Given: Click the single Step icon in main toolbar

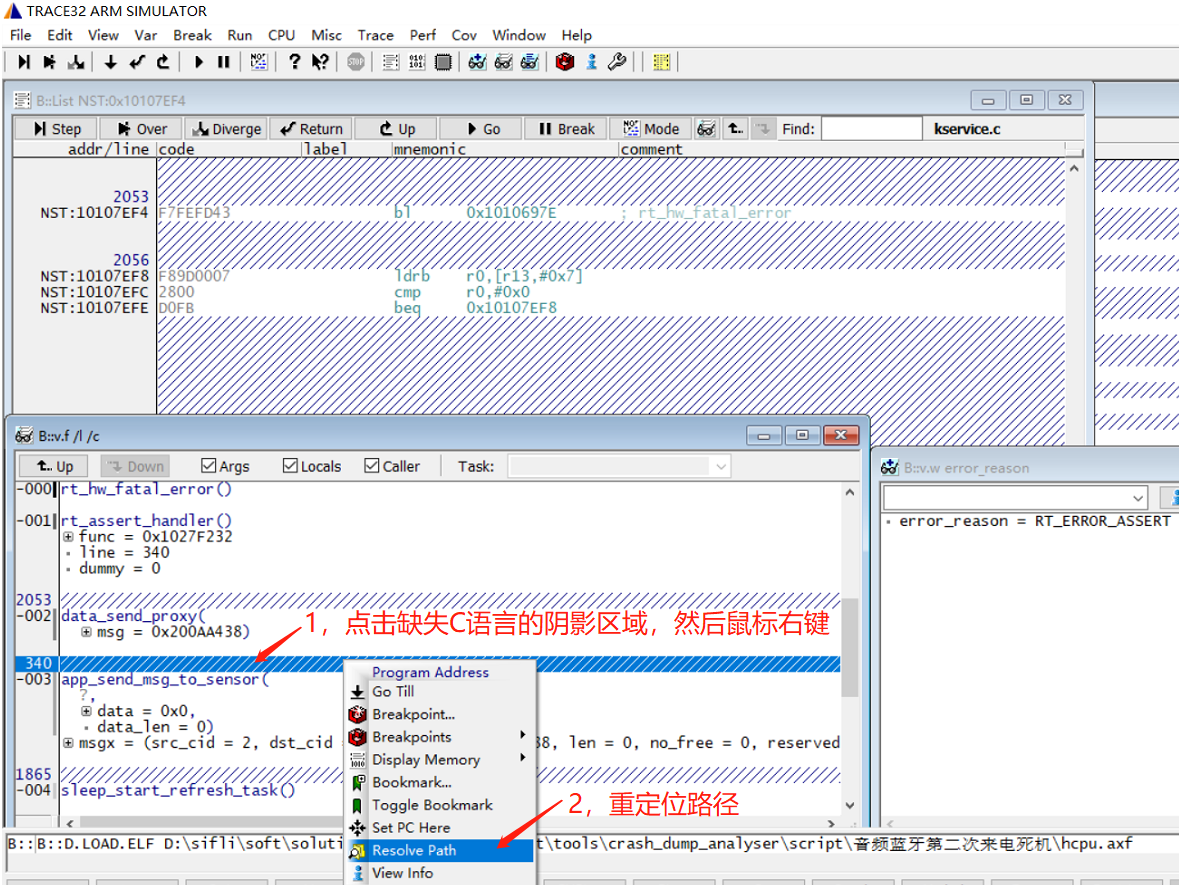Looking at the screenshot, I should point(24,62).
